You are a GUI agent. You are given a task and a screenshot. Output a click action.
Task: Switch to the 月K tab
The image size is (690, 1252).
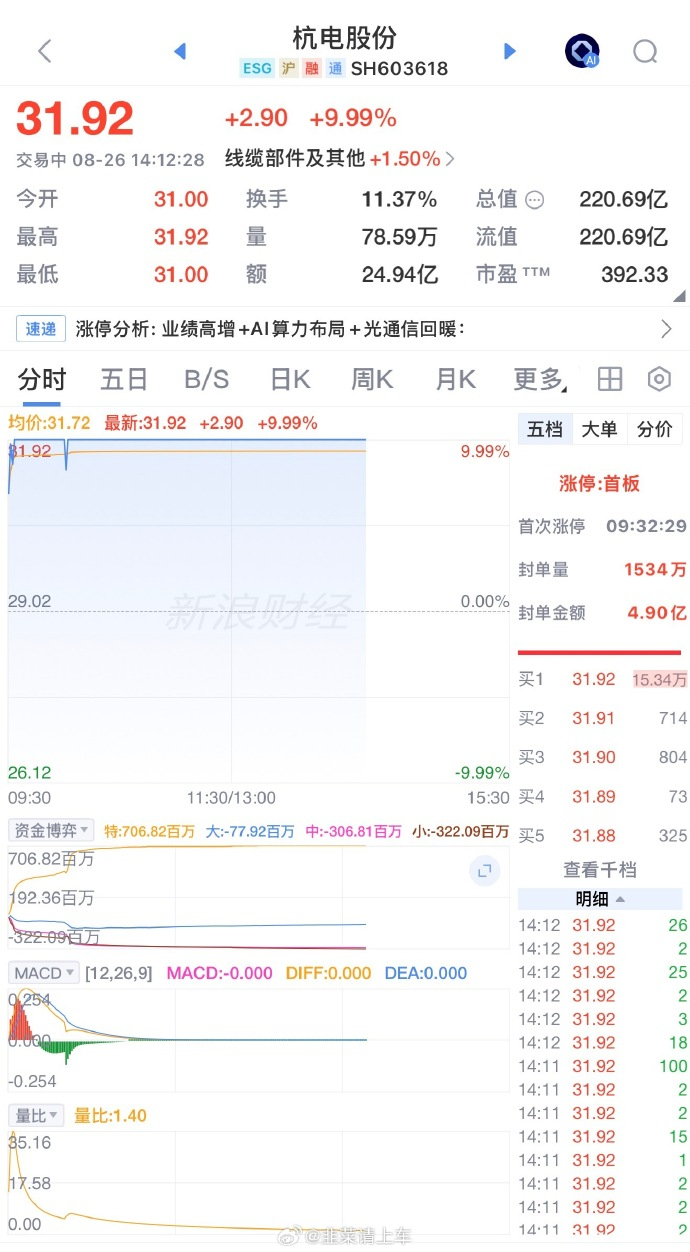pos(455,379)
